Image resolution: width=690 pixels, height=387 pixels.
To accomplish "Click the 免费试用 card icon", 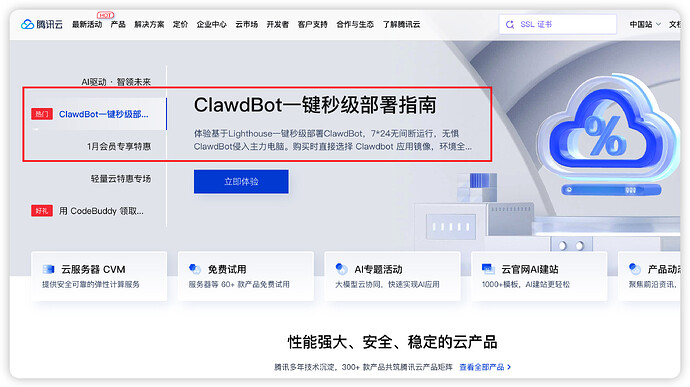I will (195, 269).
